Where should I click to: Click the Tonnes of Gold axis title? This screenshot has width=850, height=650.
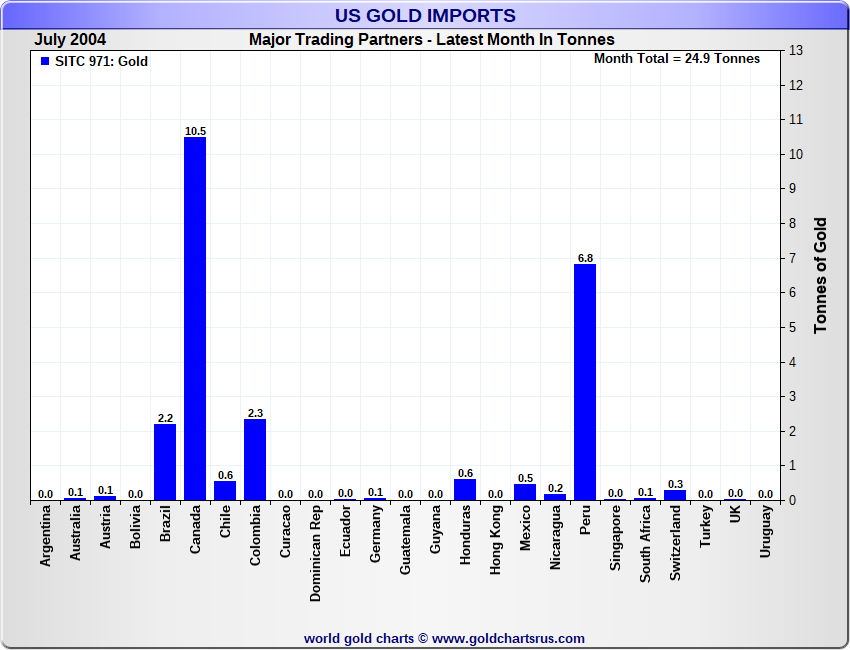point(820,275)
